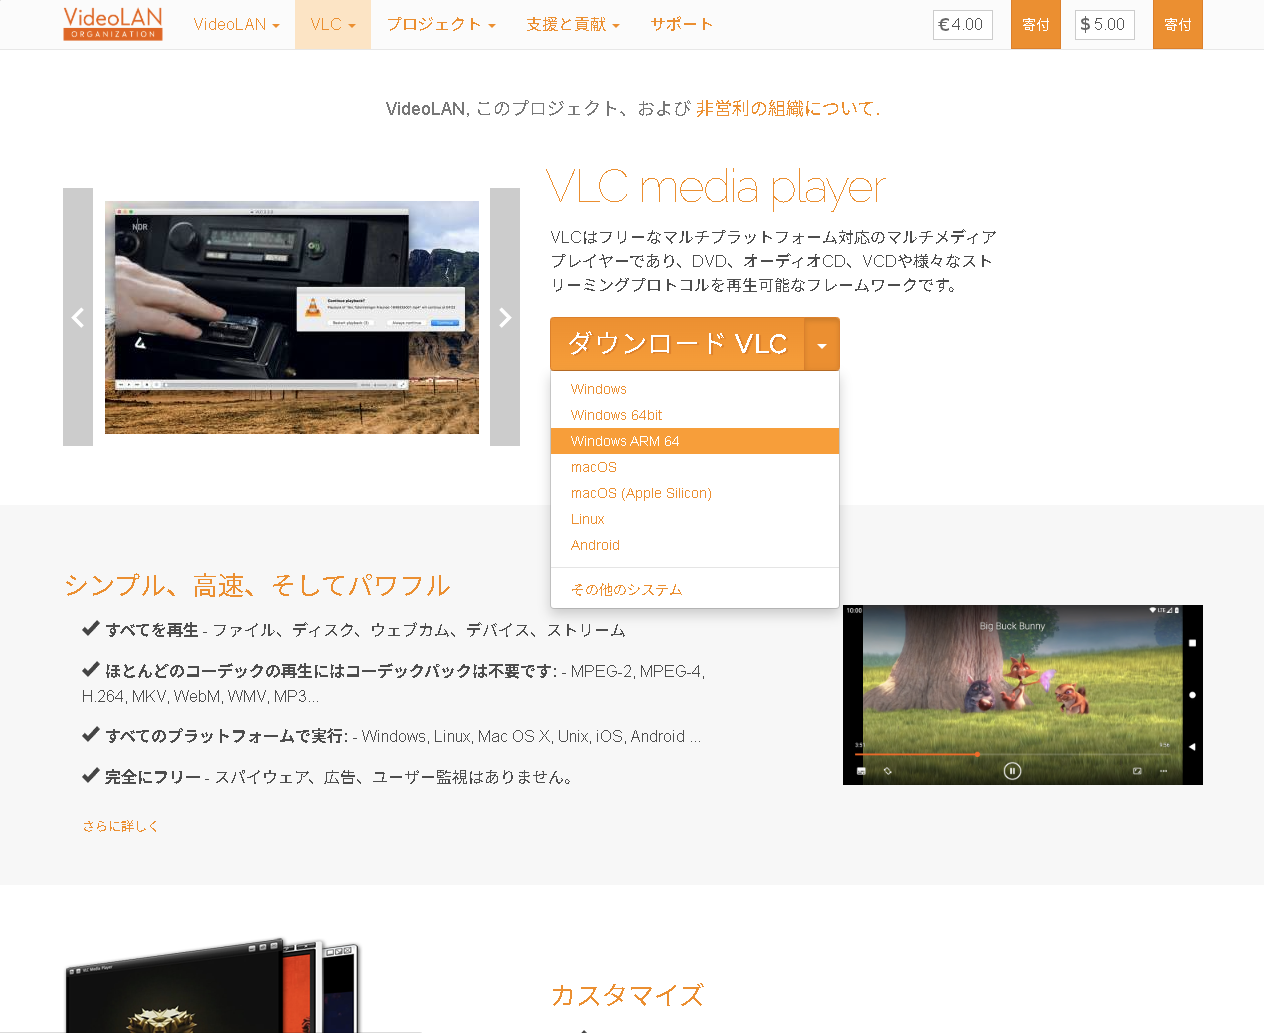The image size is (1264, 1033).
Task: Tap the Android recent apps button in the screenshot
Action: coord(1192,644)
